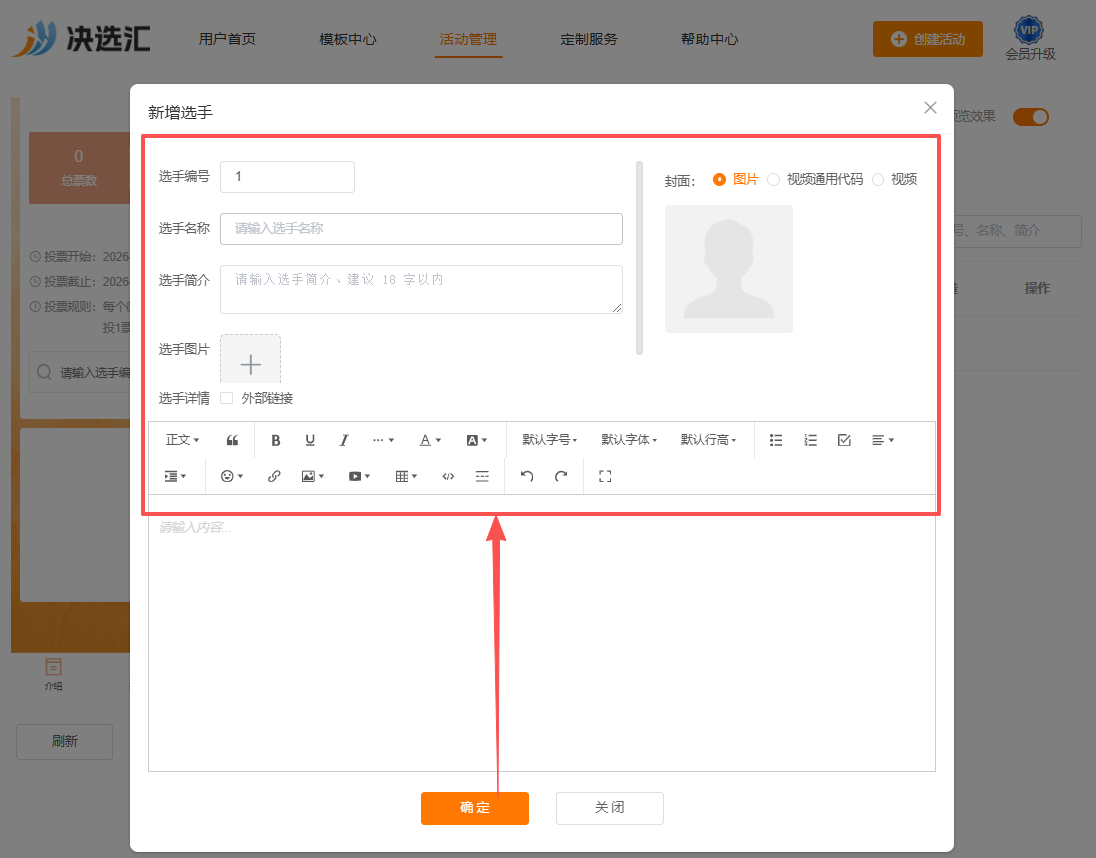Click the 创建活动 button
The width and height of the screenshot is (1096, 858).
[x=928, y=39]
